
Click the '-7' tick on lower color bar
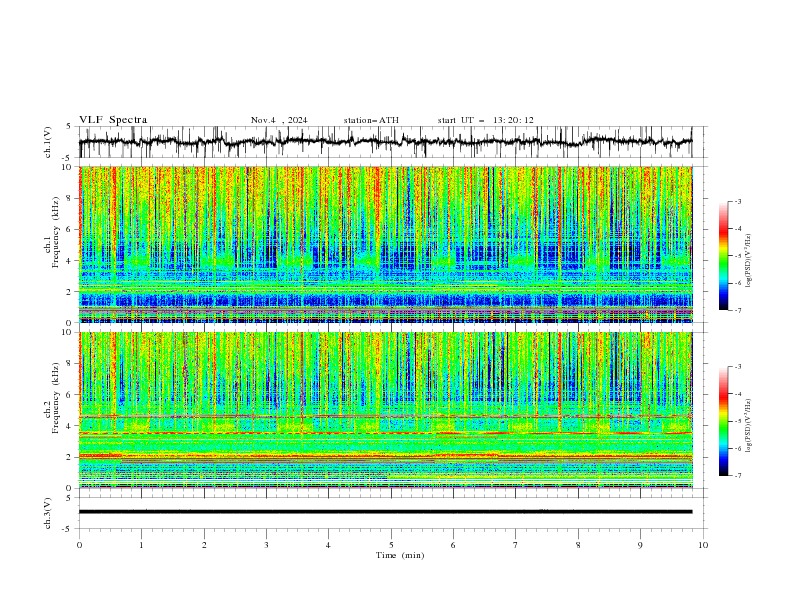[x=737, y=476]
